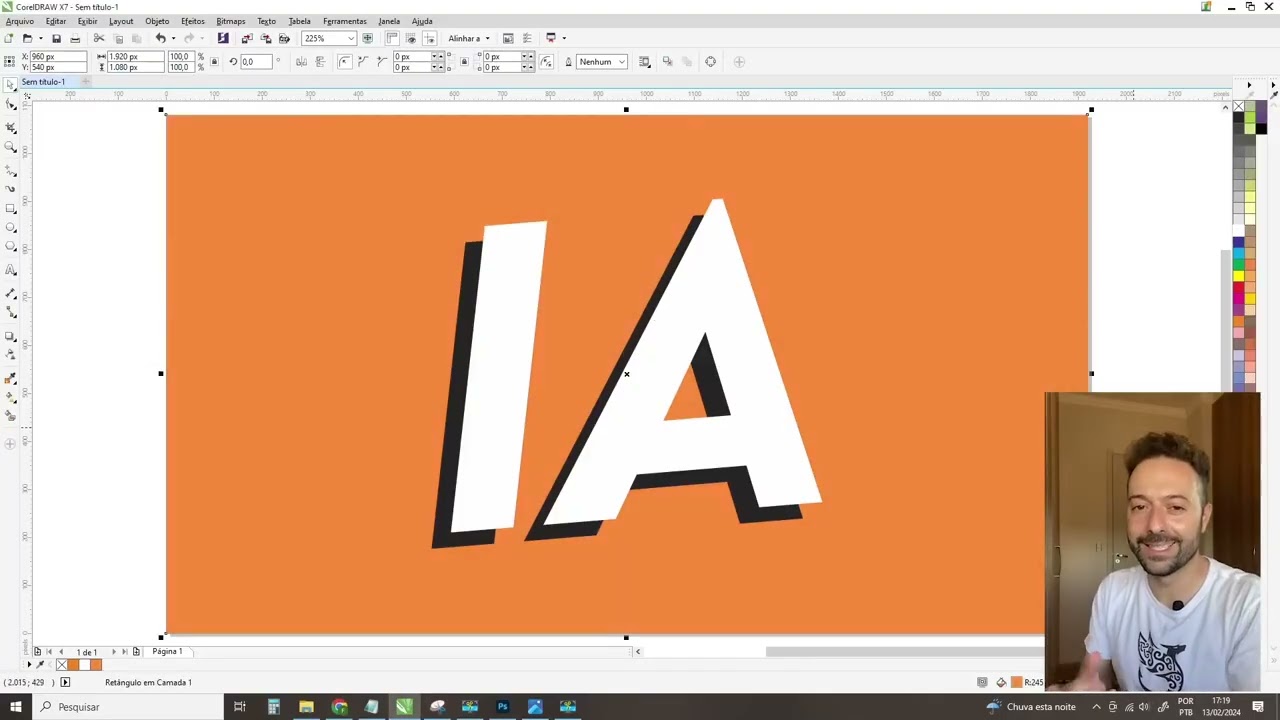Screen dimensions: 1280x720
Task: Select the Transparency tool
Action: coord(11,355)
